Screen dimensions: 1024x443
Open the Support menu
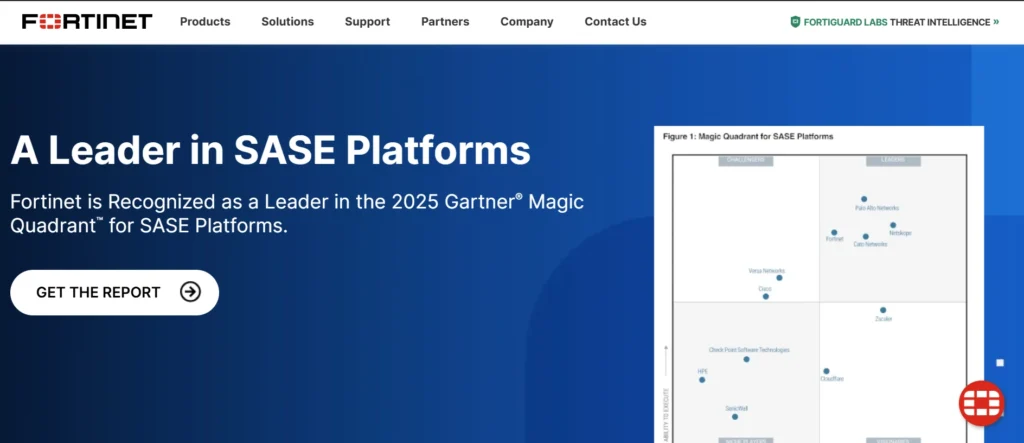(x=367, y=22)
